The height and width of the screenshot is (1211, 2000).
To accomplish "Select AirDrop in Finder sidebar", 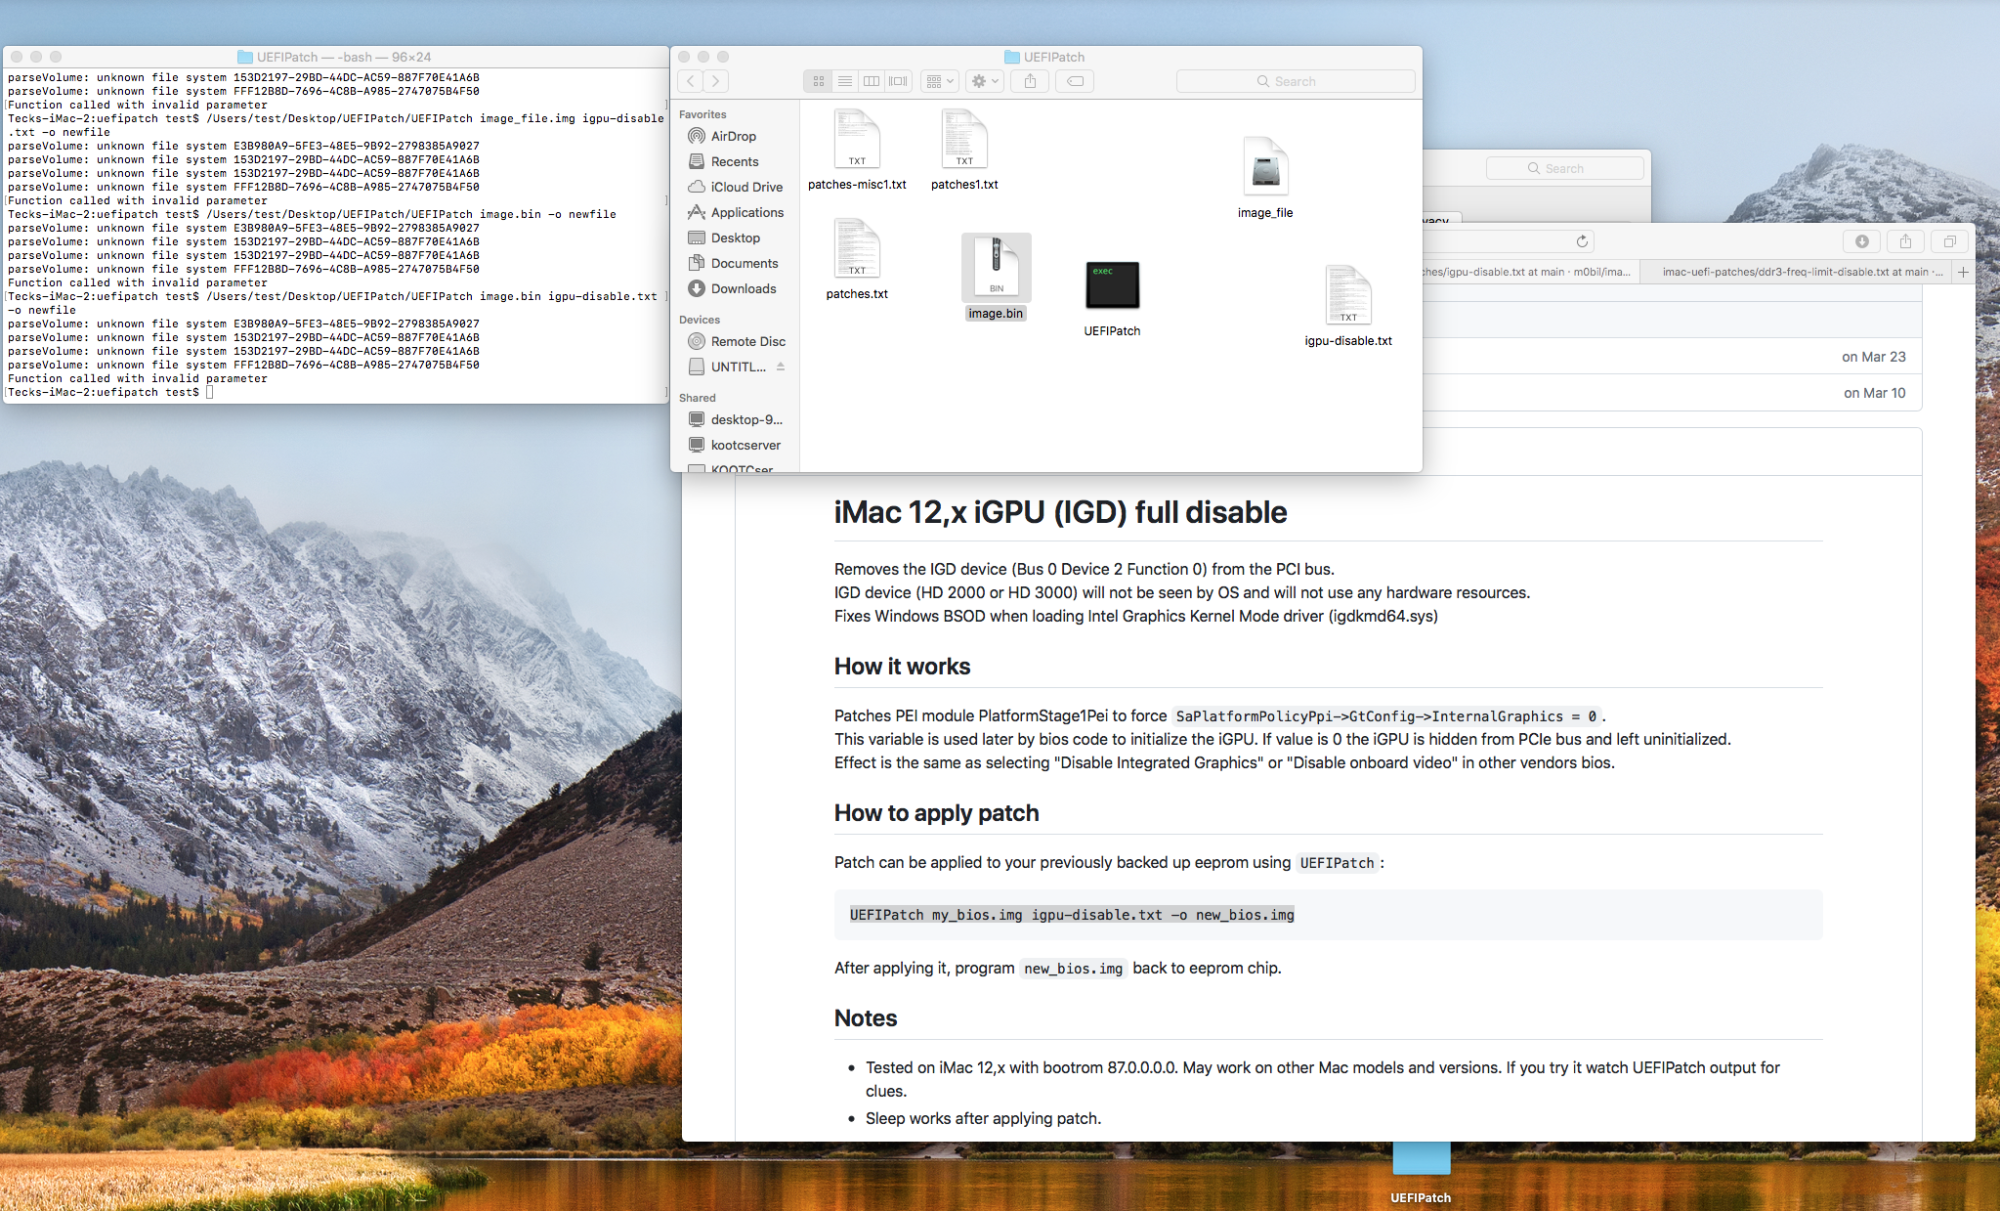I will 733,136.
